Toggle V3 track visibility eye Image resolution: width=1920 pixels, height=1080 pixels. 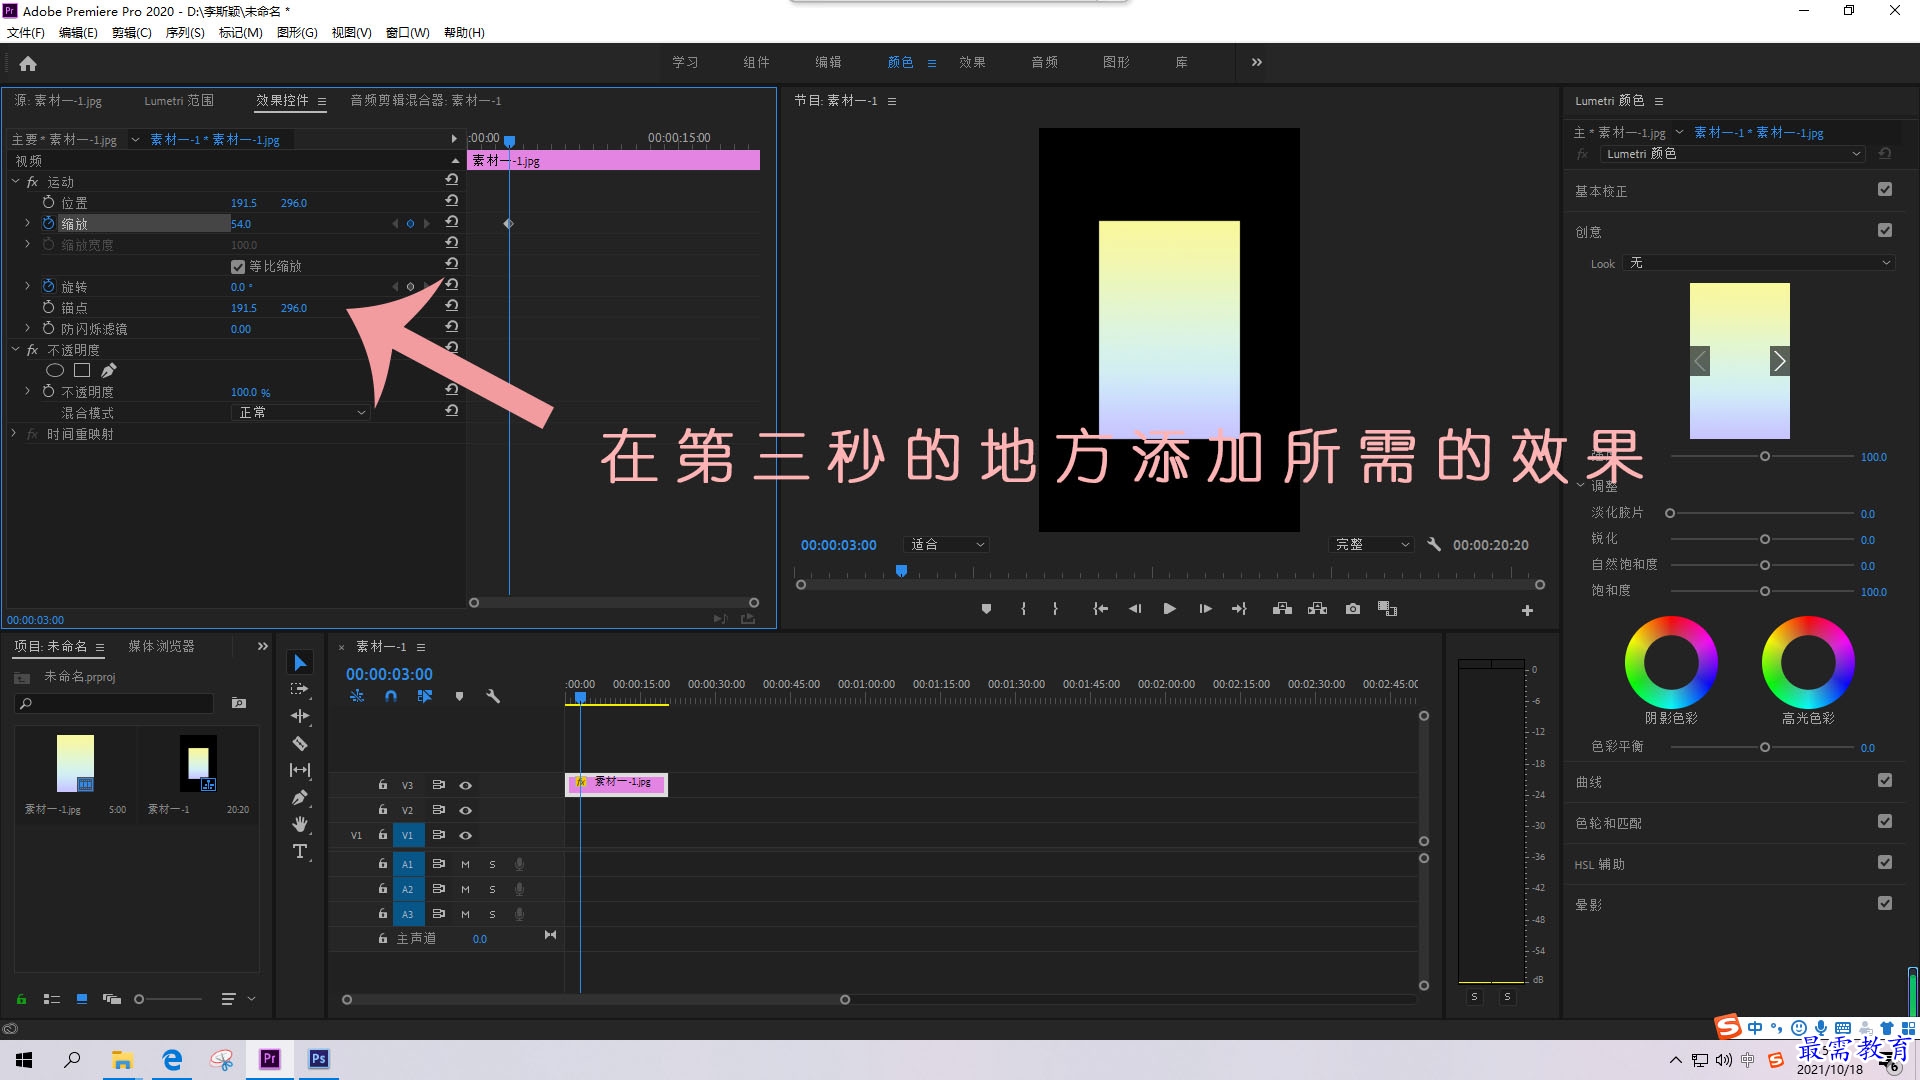pos(465,785)
